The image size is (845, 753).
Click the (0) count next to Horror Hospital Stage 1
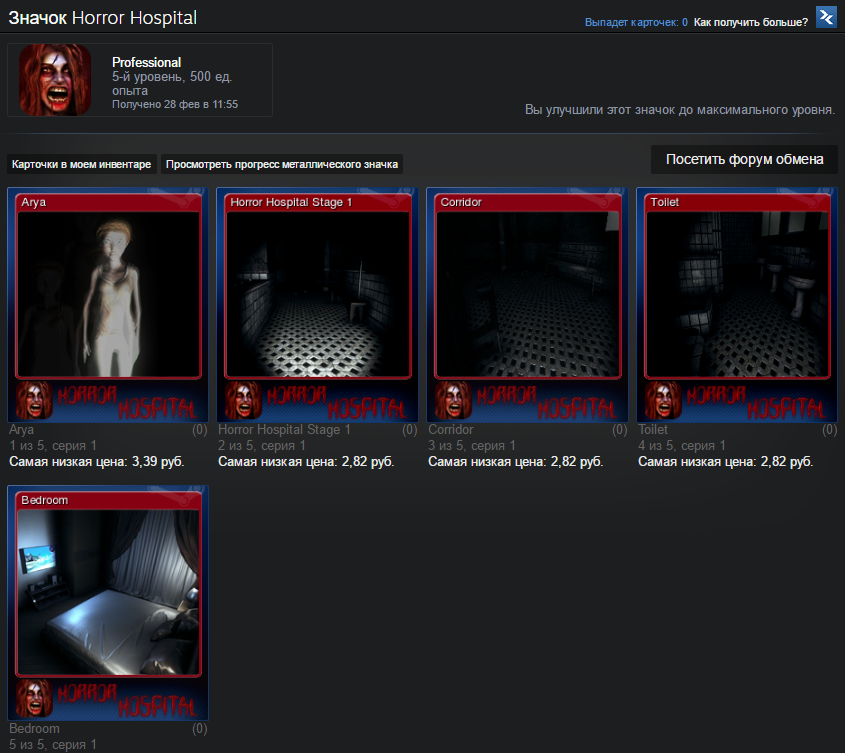click(x=410, y=430)
